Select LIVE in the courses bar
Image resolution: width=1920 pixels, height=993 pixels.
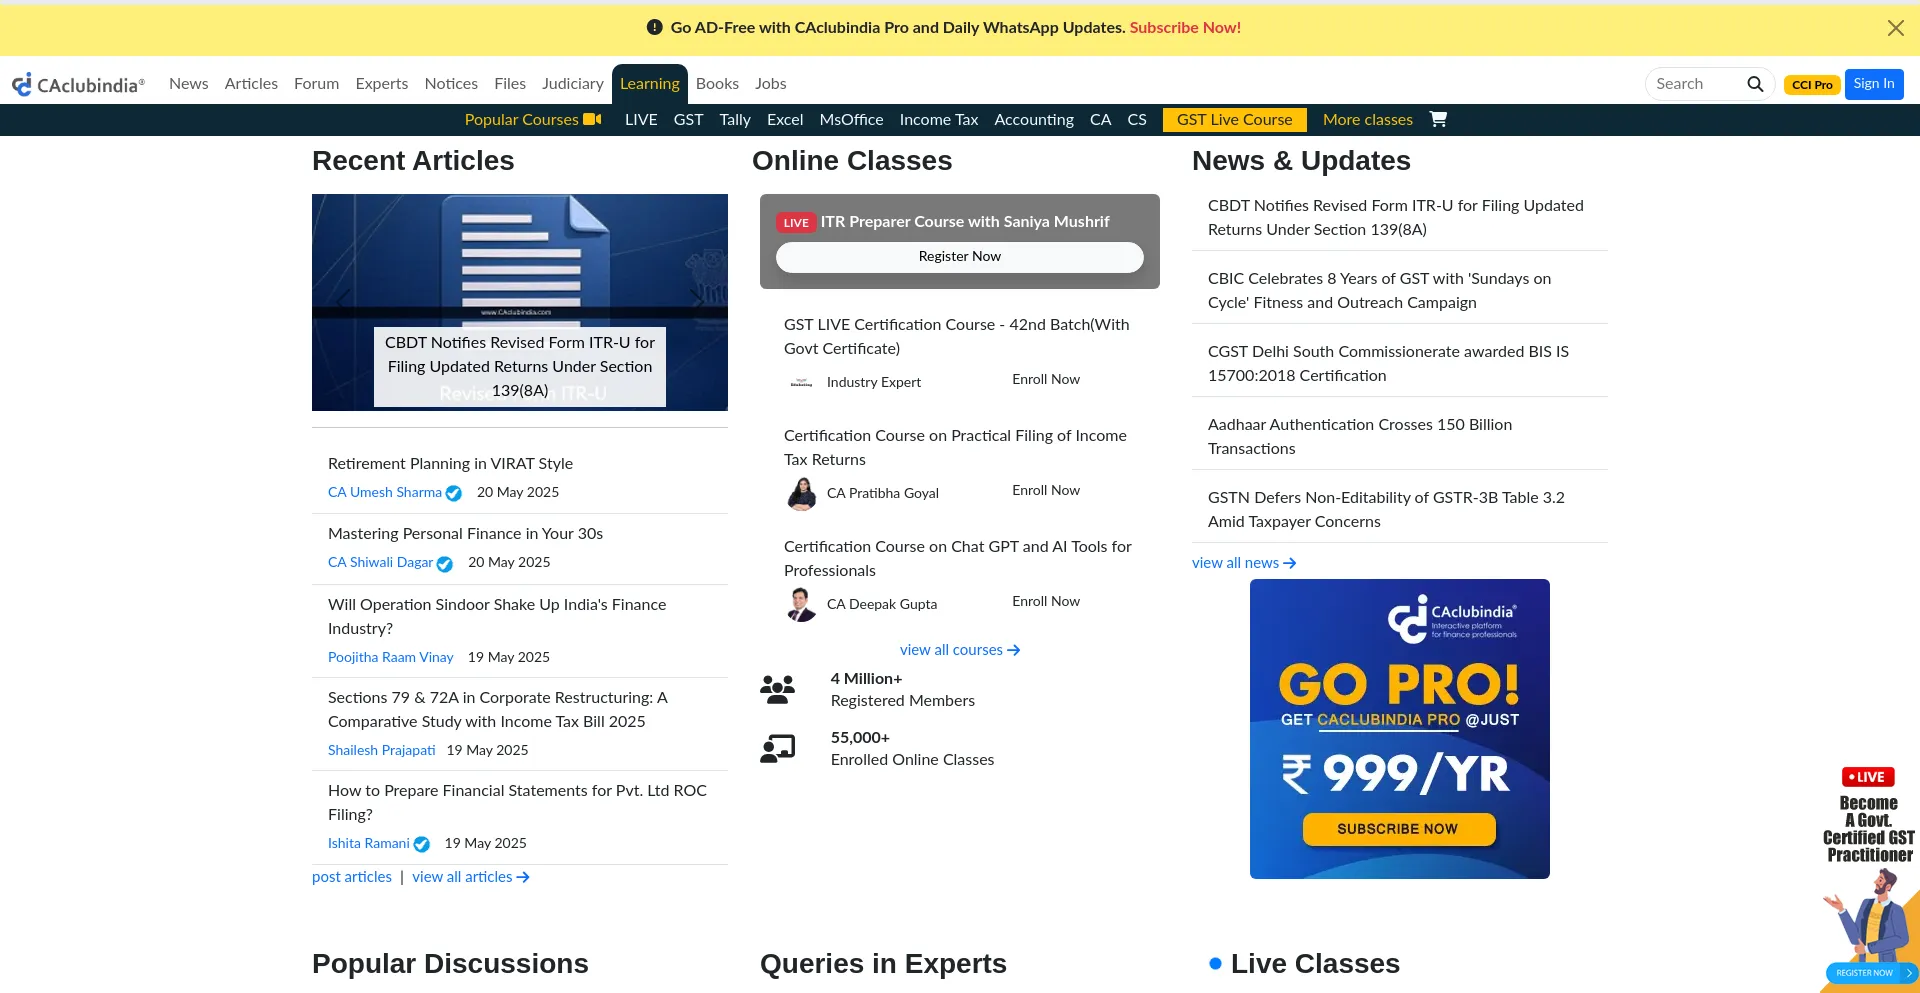click(641, 120)
